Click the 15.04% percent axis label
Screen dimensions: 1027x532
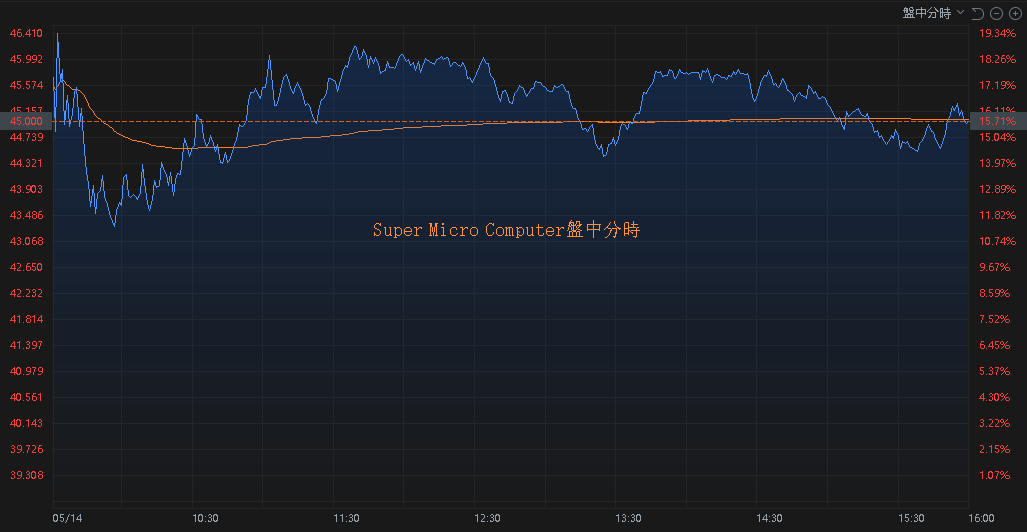click(x=998, y=137)
